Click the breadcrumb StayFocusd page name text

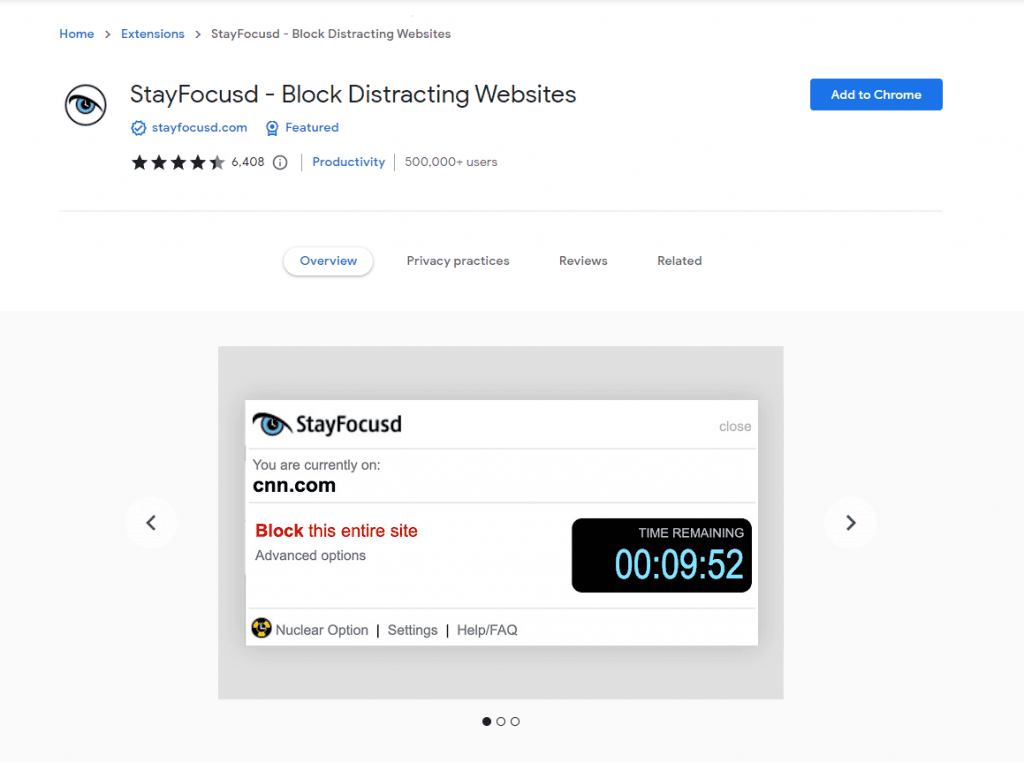click(x=331, y=34)
